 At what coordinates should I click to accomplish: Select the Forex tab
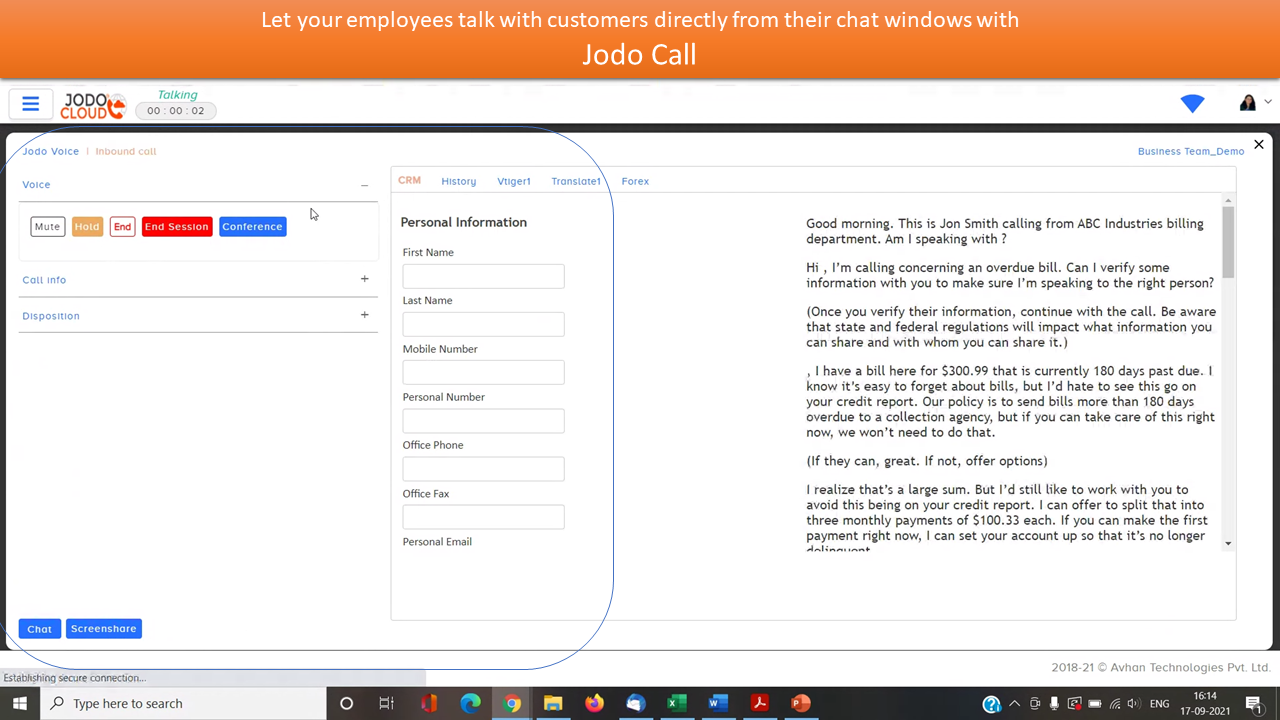pos(635,181)
